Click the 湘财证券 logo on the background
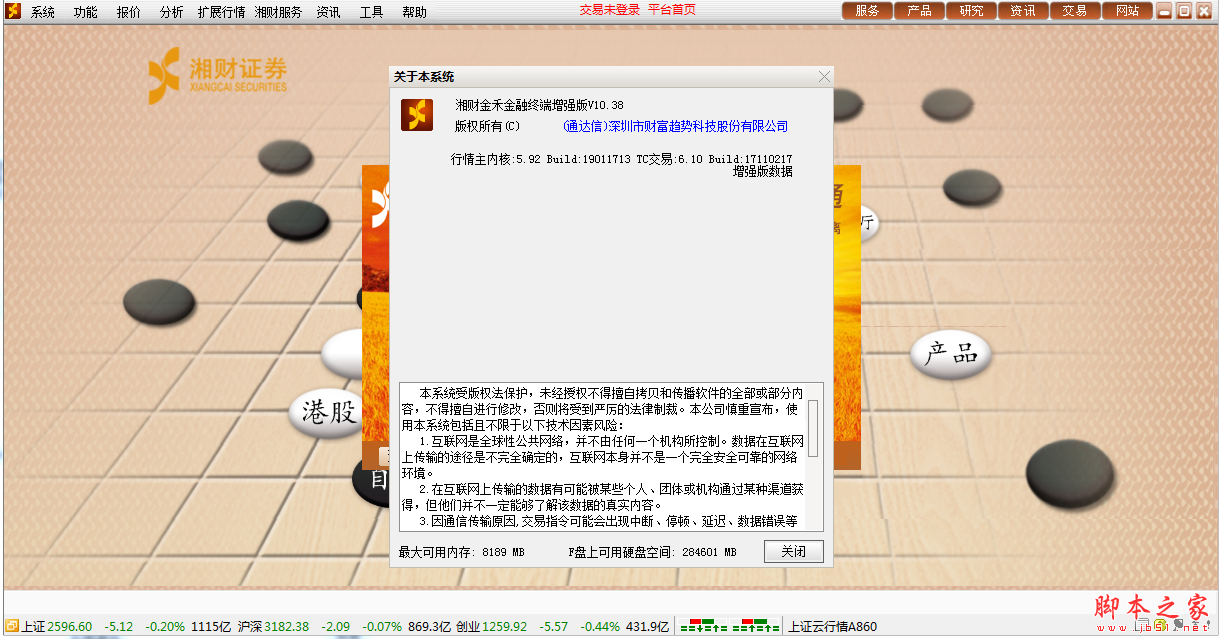The image size is (1220, 639). coord(217,75)
